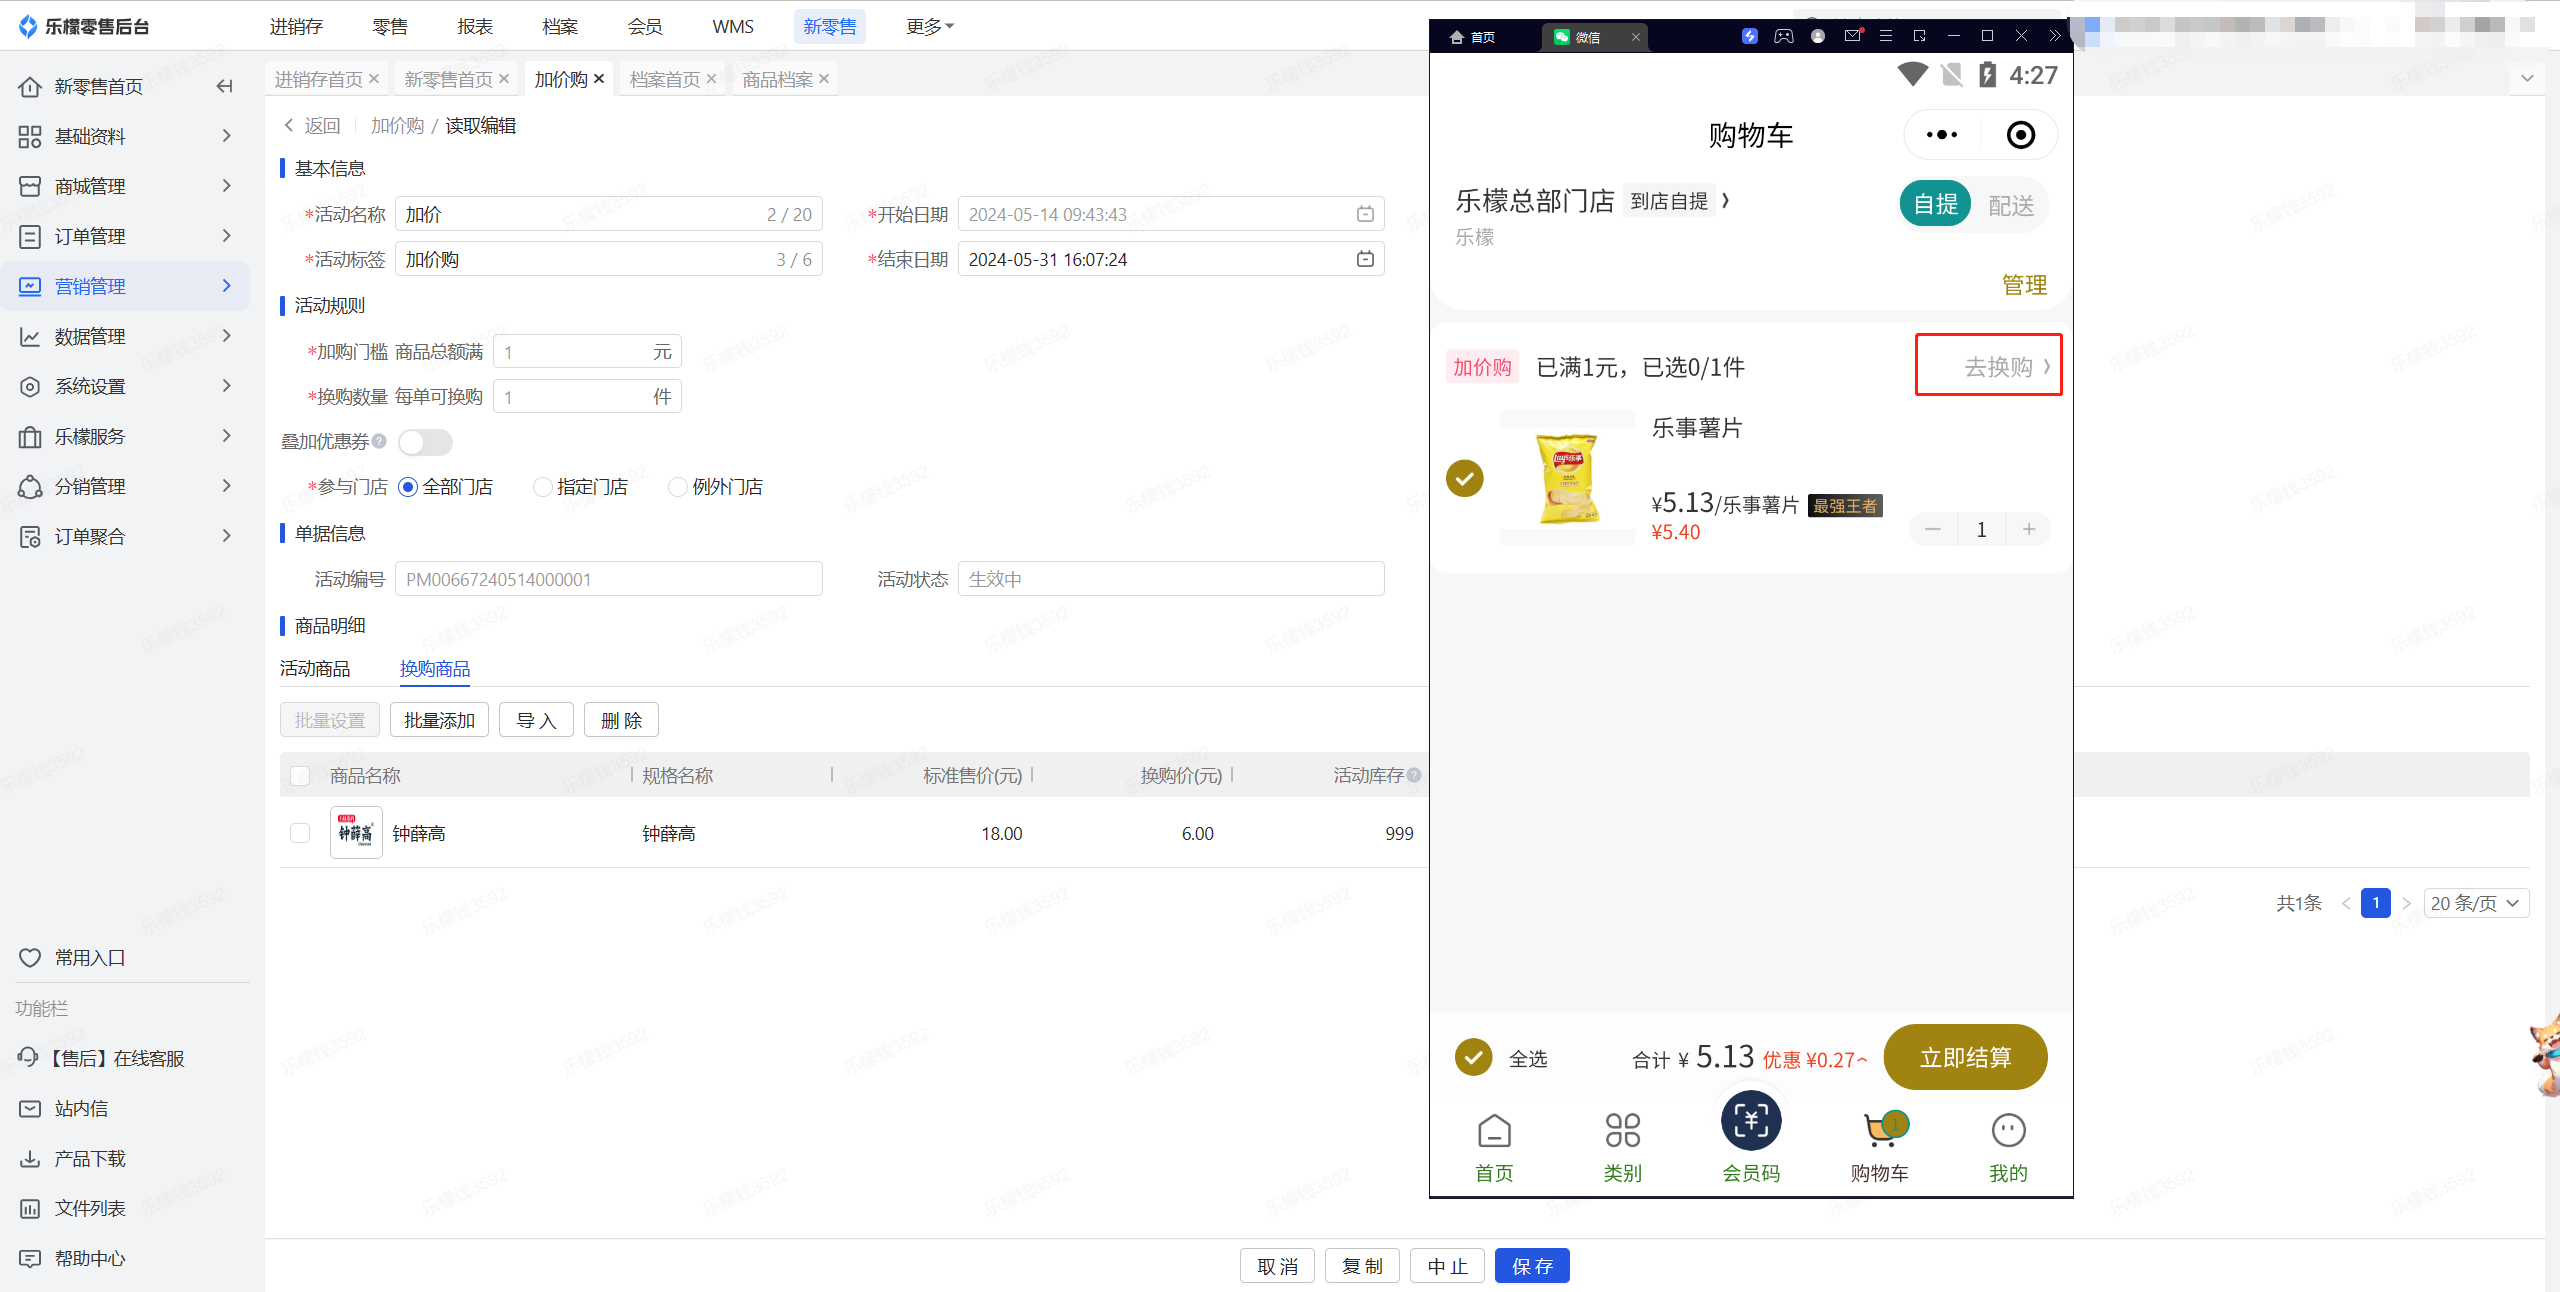
Task: Expand 基础资料 sidebar menu
Action: [125, 136]
